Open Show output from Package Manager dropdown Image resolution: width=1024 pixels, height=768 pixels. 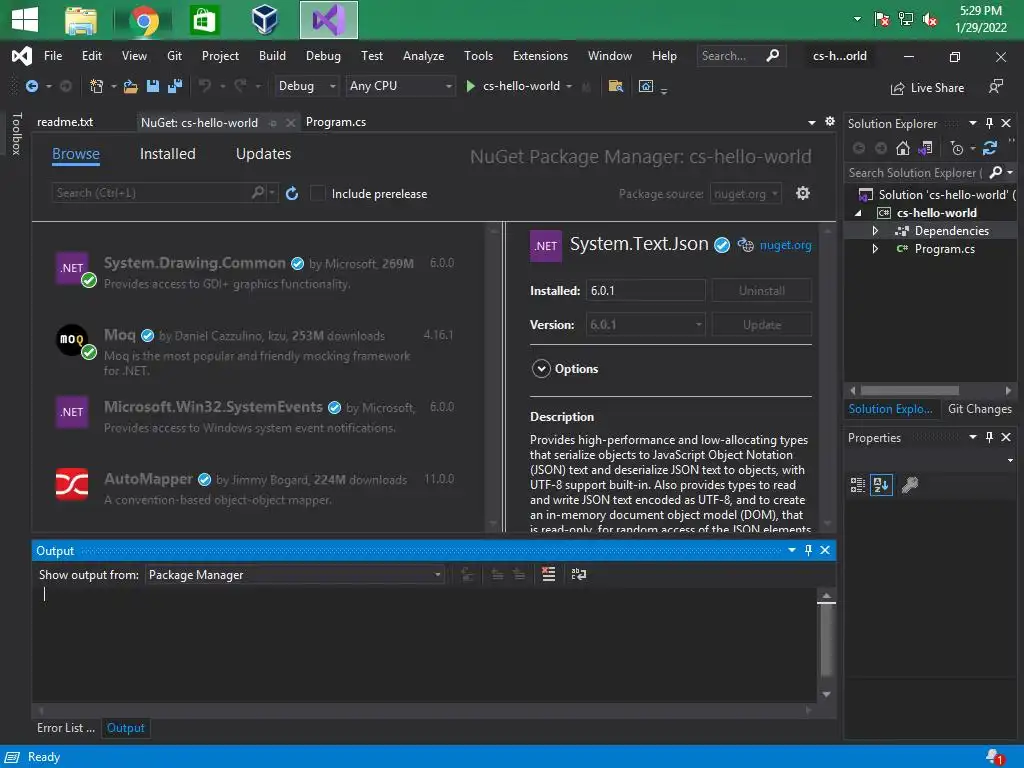tap(295, 575)
